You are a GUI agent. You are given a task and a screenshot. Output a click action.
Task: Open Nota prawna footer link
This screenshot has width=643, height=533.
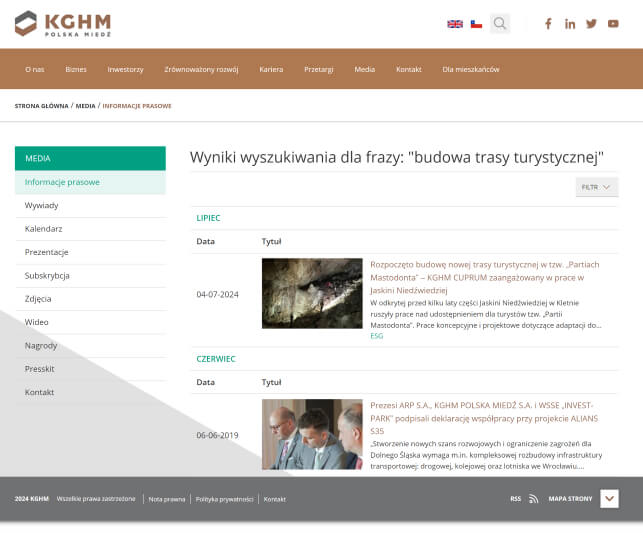pos(166,499)
